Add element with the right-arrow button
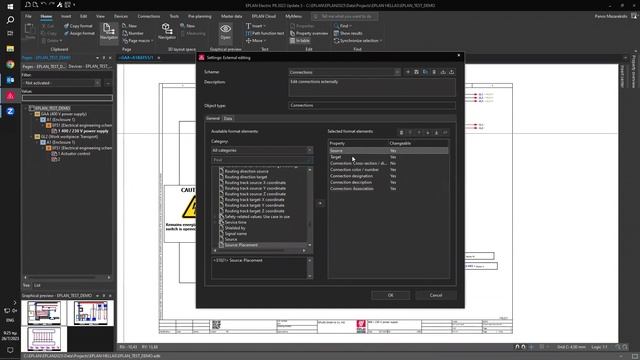 [320, 203]
